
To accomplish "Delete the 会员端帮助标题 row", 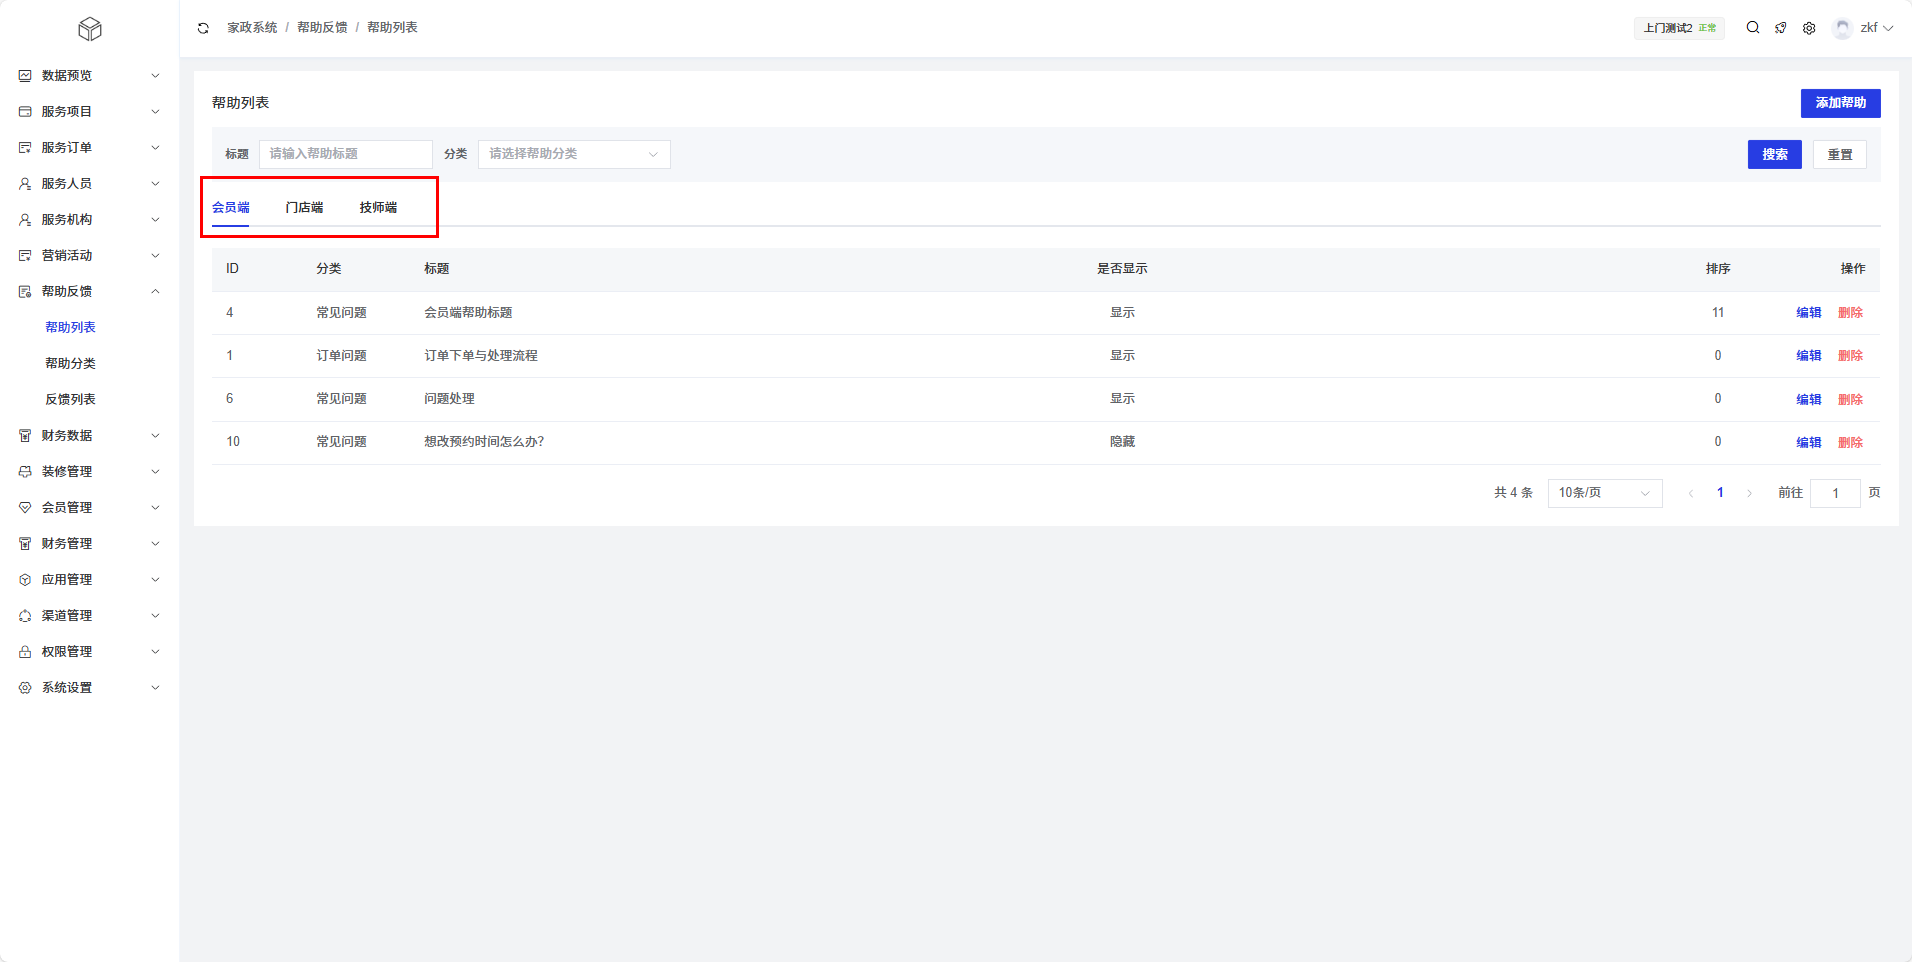I will pos(1850,313).
